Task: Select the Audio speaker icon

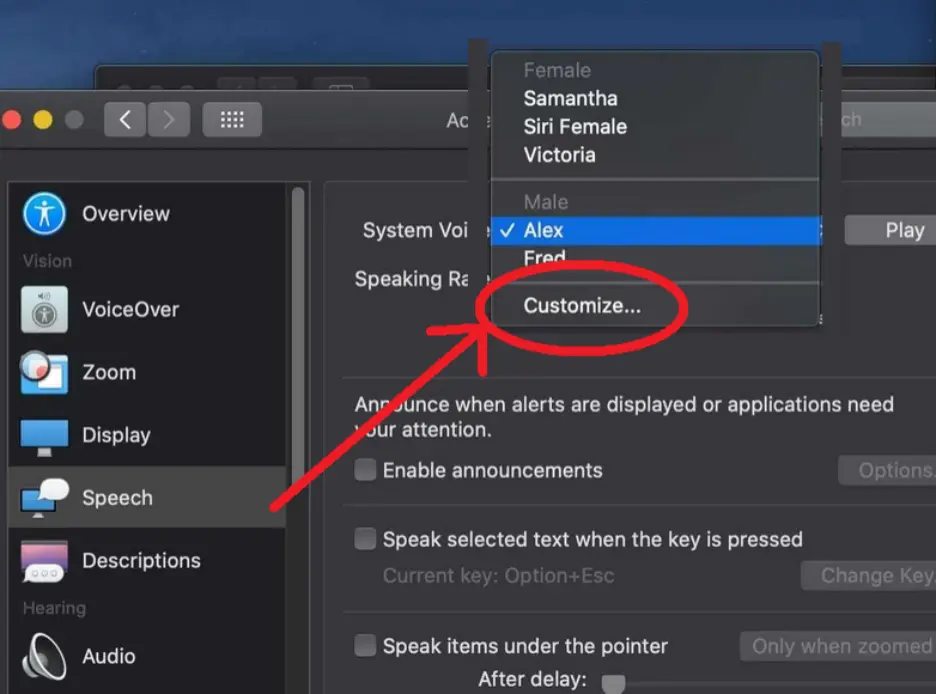Action: (x=44, y=656)
